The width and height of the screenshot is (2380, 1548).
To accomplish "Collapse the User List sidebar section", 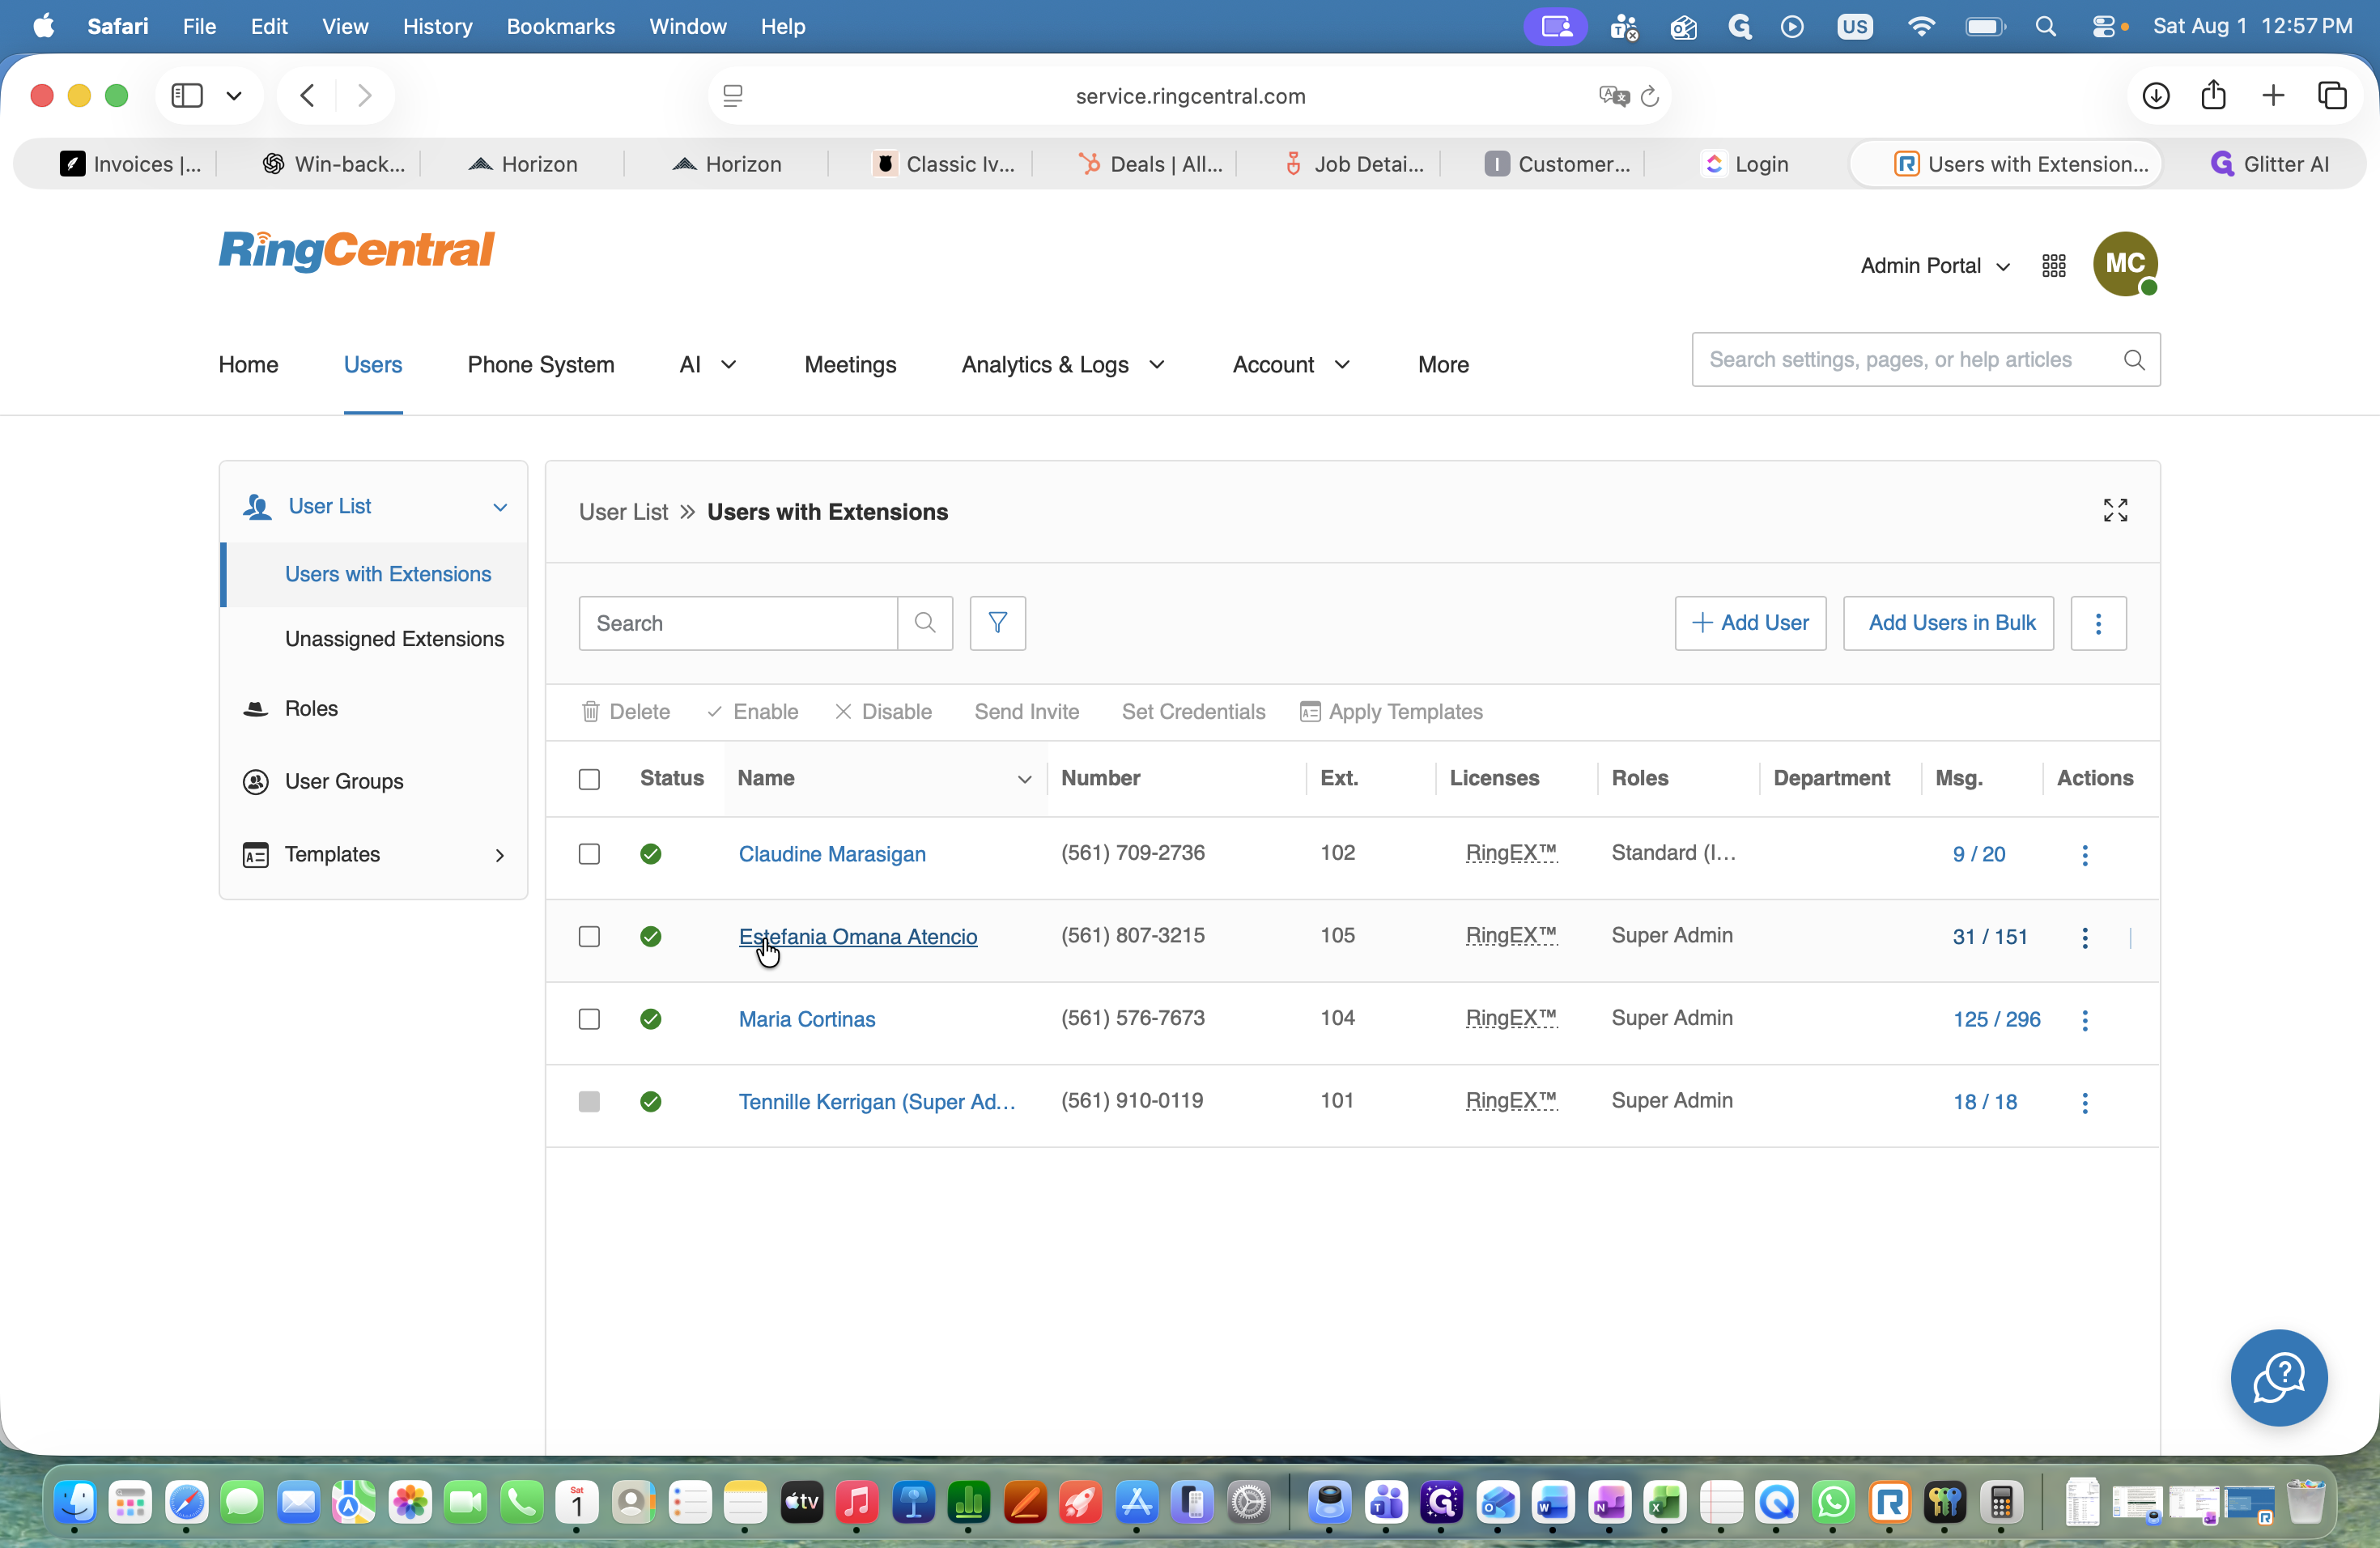I will pyautogui.click(x=500, y=507).
